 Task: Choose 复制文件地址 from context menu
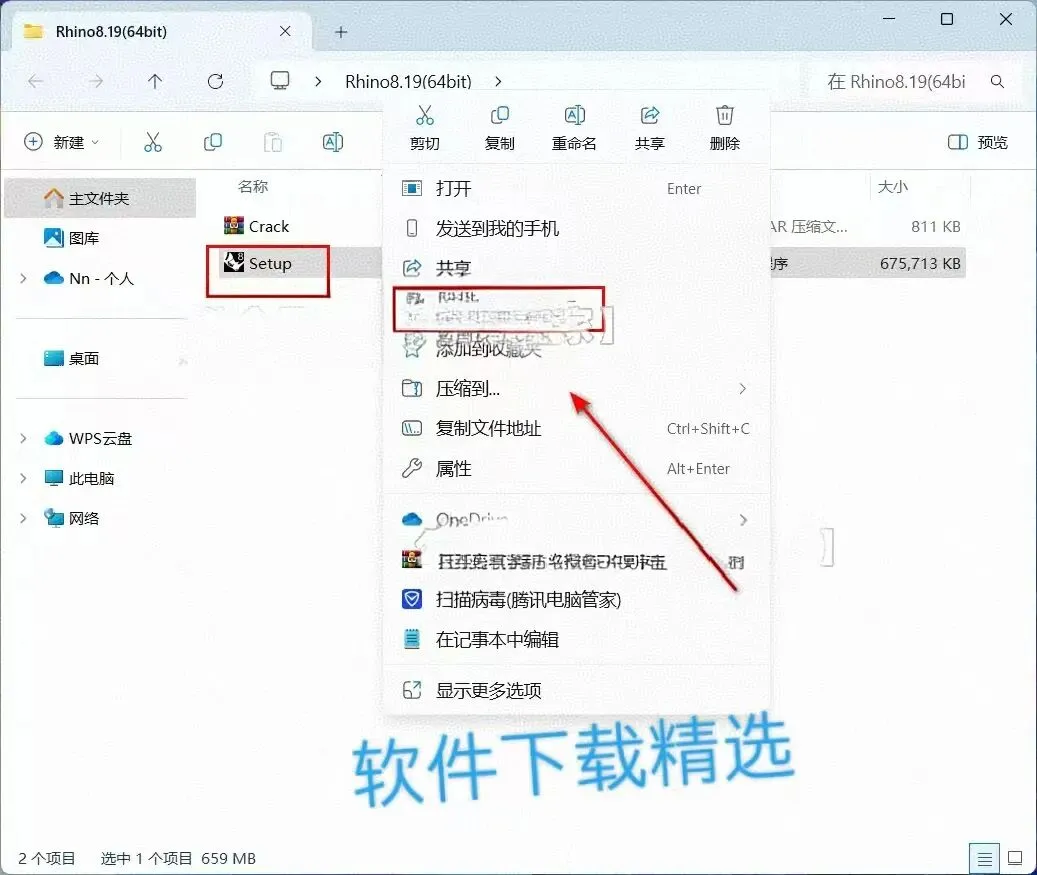[576, 429]
